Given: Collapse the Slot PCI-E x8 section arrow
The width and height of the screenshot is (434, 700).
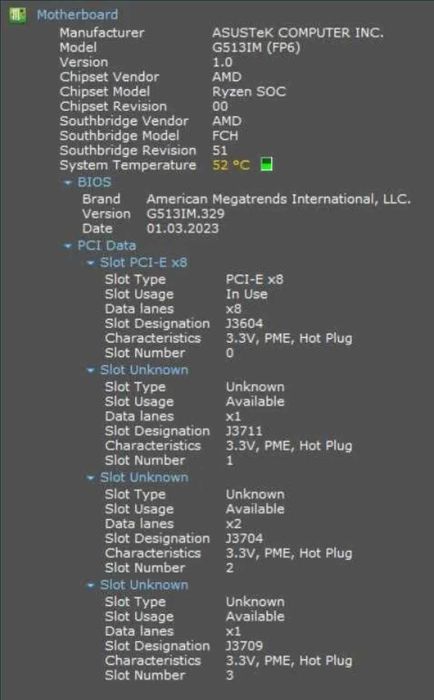Looking at the screenshot, I should tap(90, 263).
